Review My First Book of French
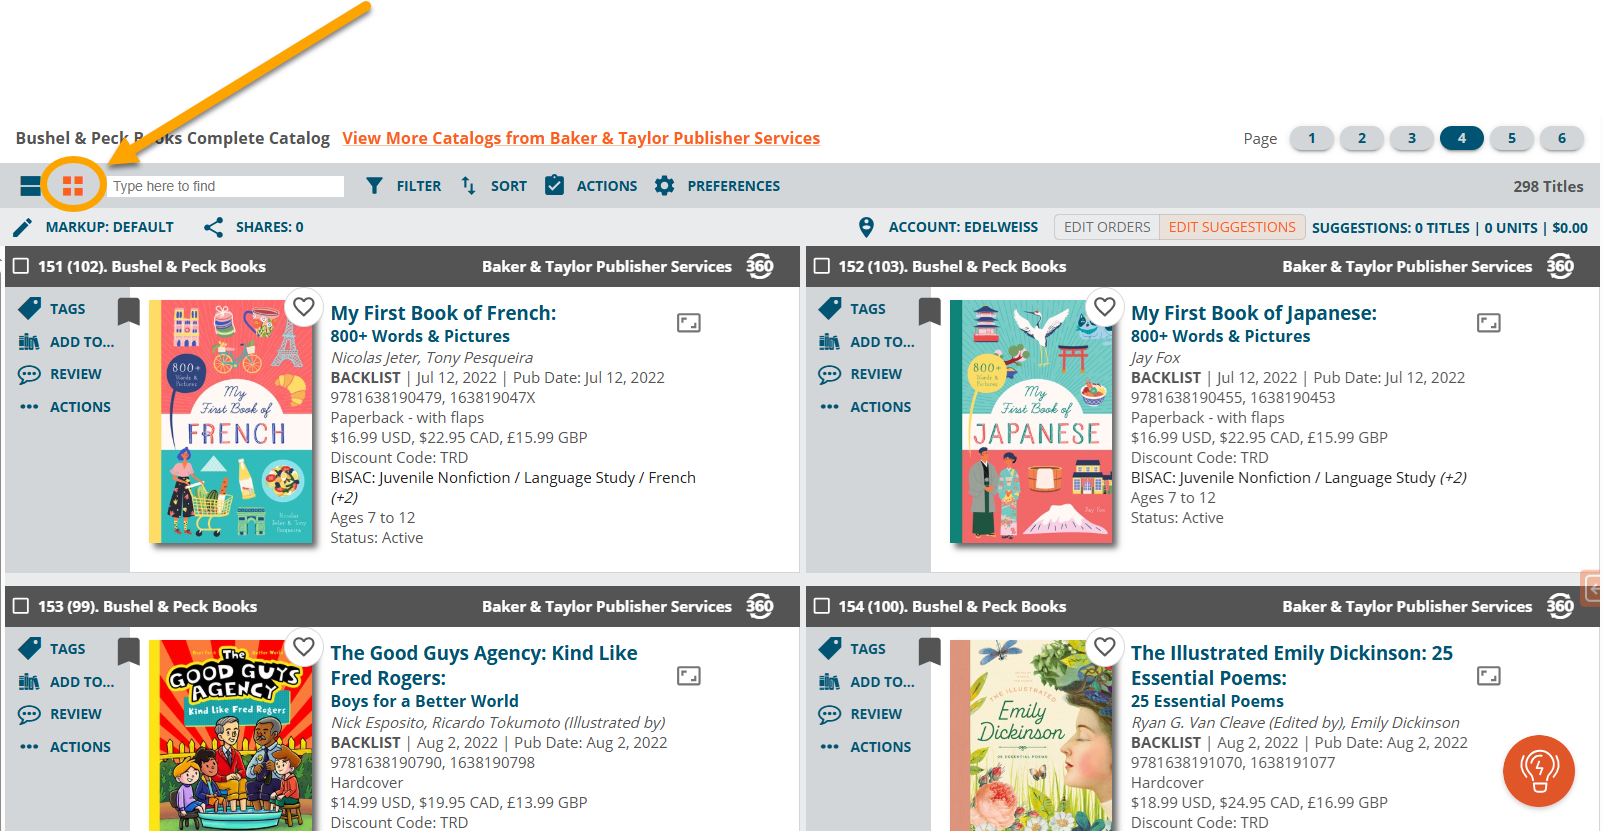The width and height of the screenshot is (1602, 831). [60, 374]
